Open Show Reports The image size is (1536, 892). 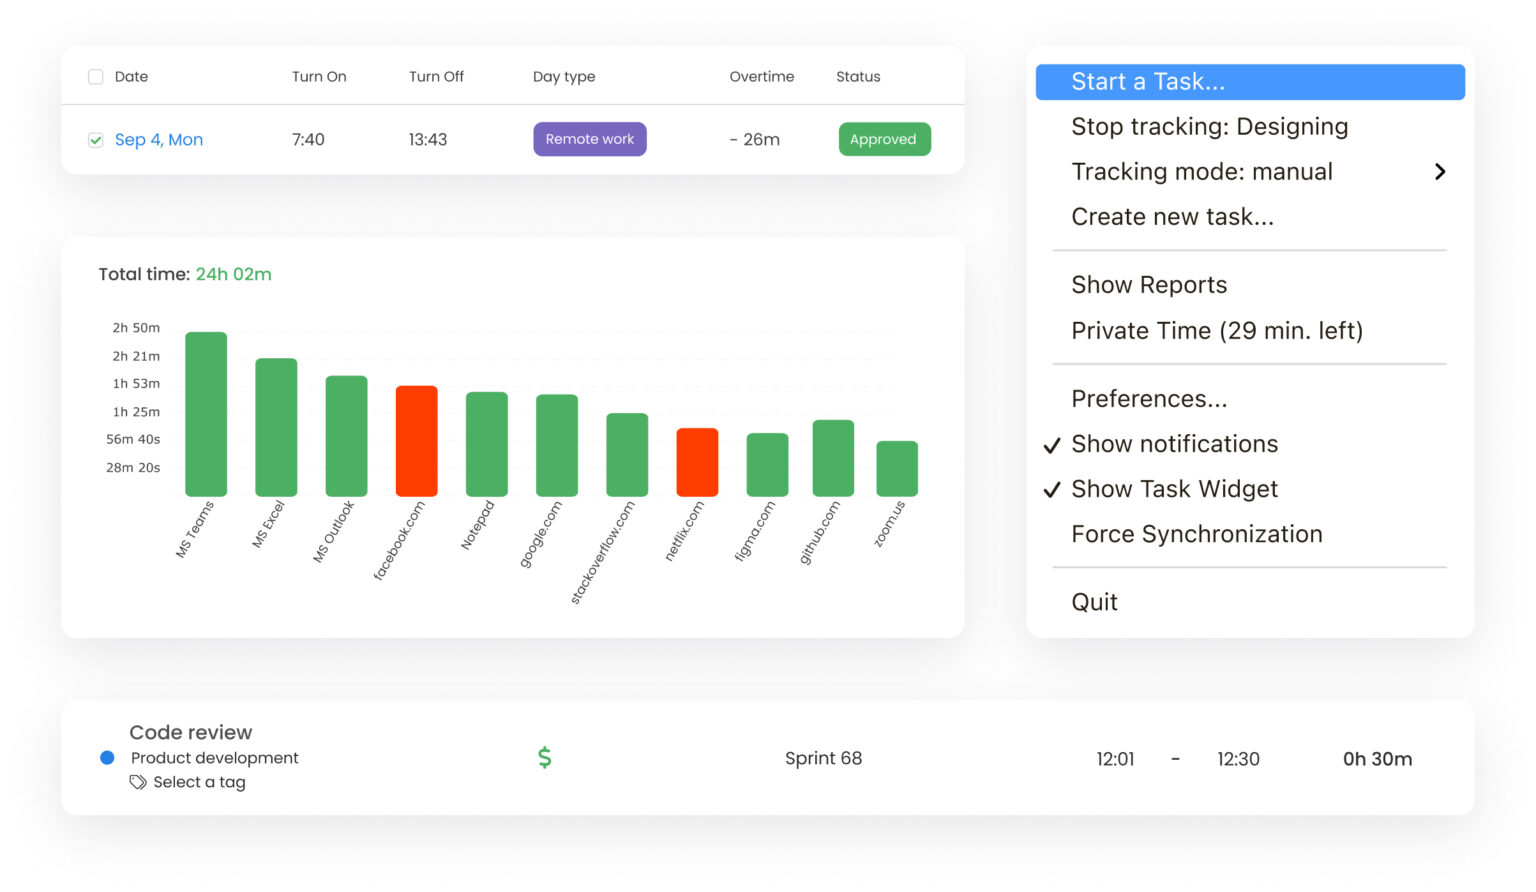click(x=1149, y=284)
